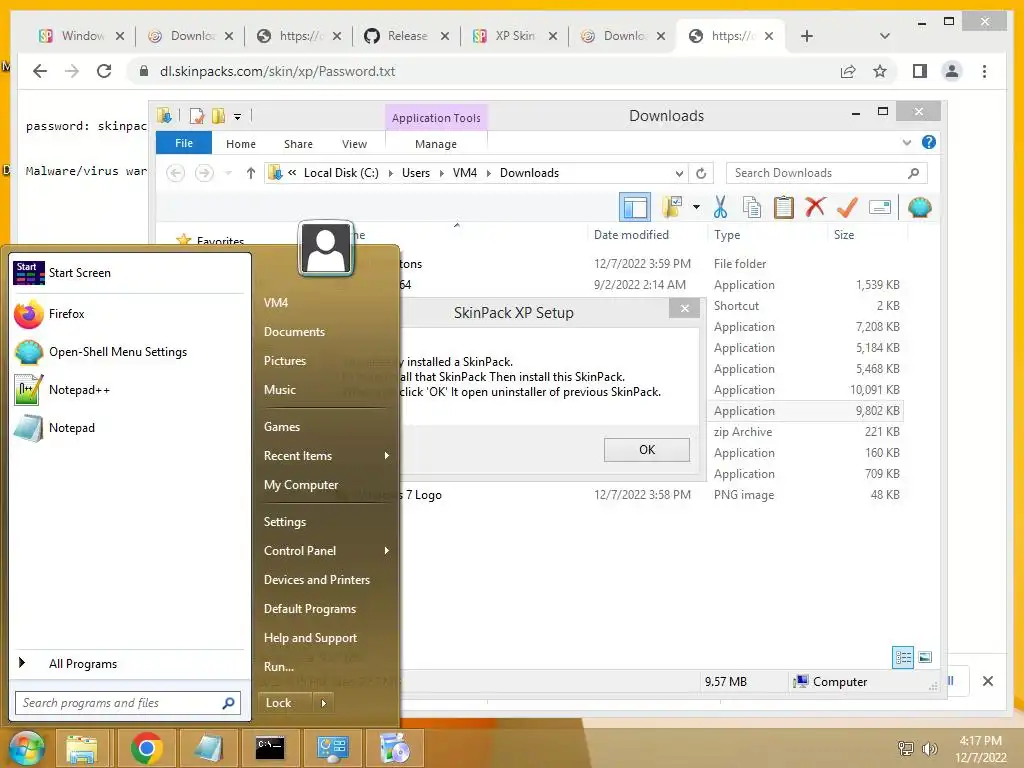This screenshot has width=1024, height=768.
Task: Open Explorer Help question mark
Action: pyautogui.click(x=929, y=142)
